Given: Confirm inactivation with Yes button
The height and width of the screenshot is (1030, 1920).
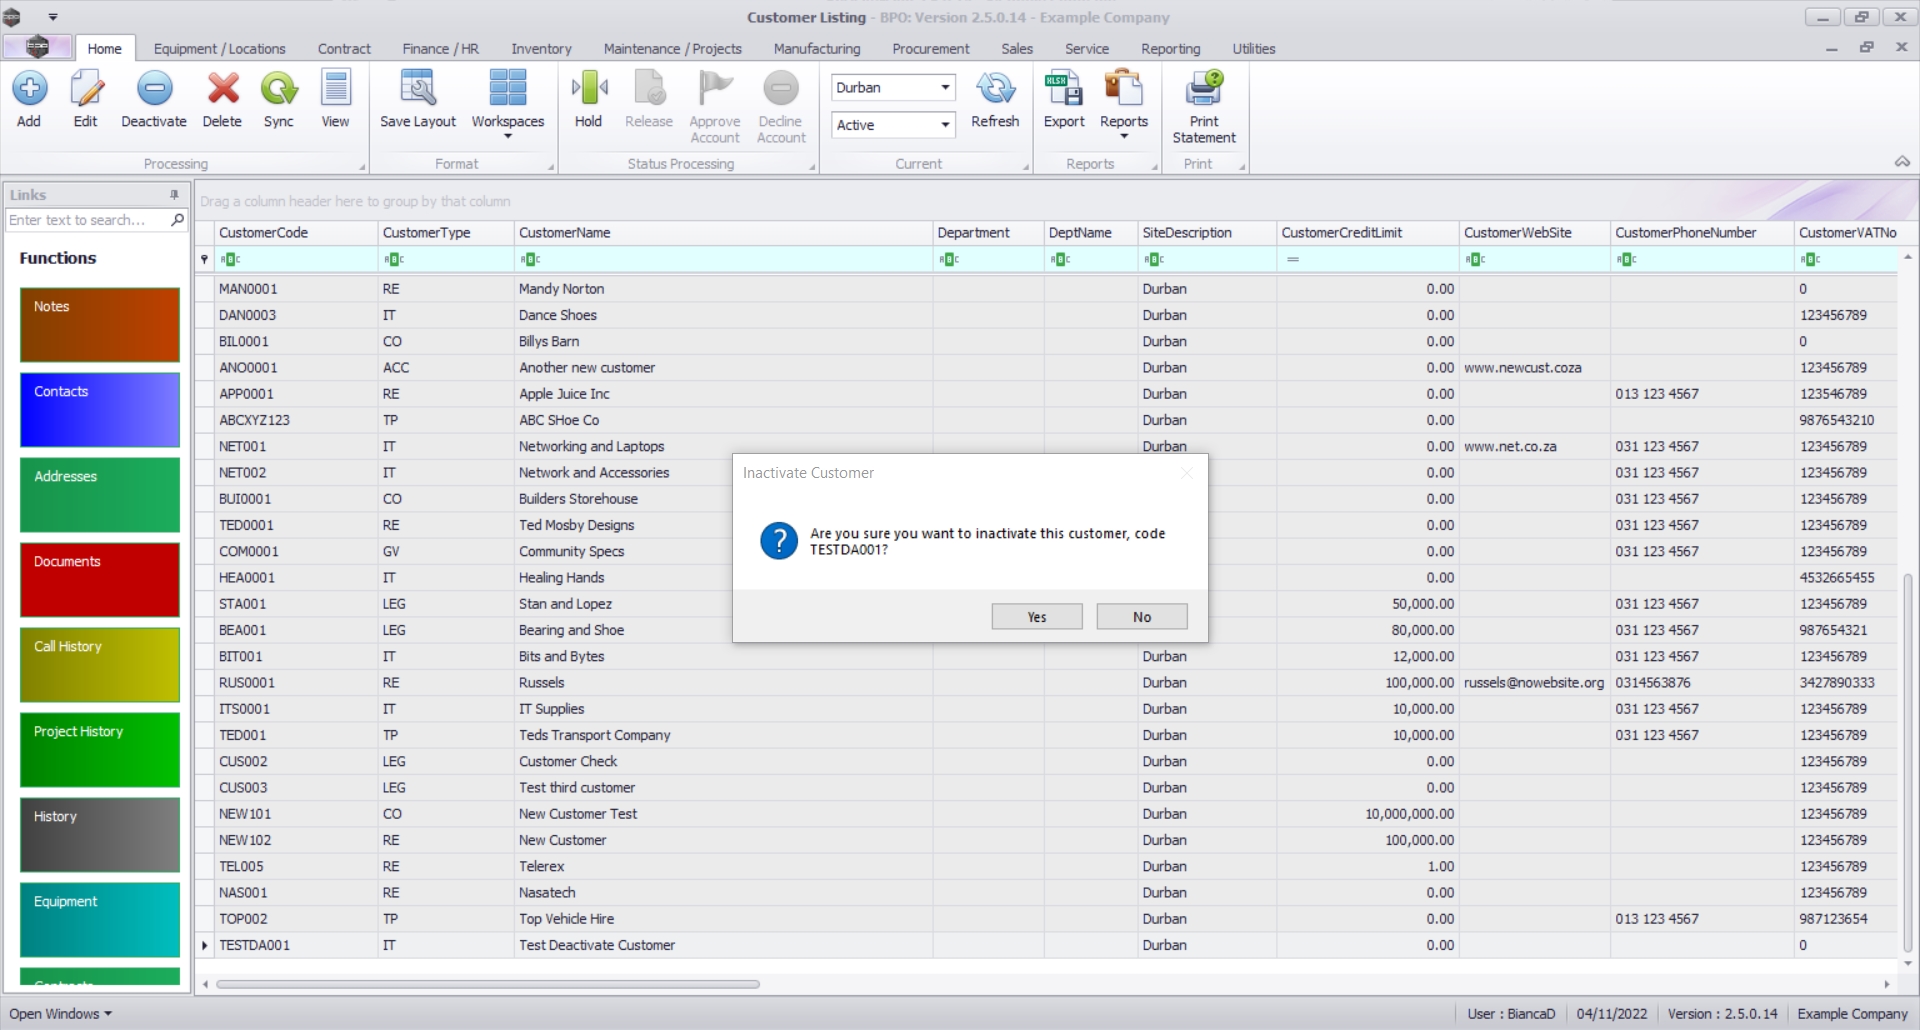Looking at the screenshot, I should [1037, 617].
